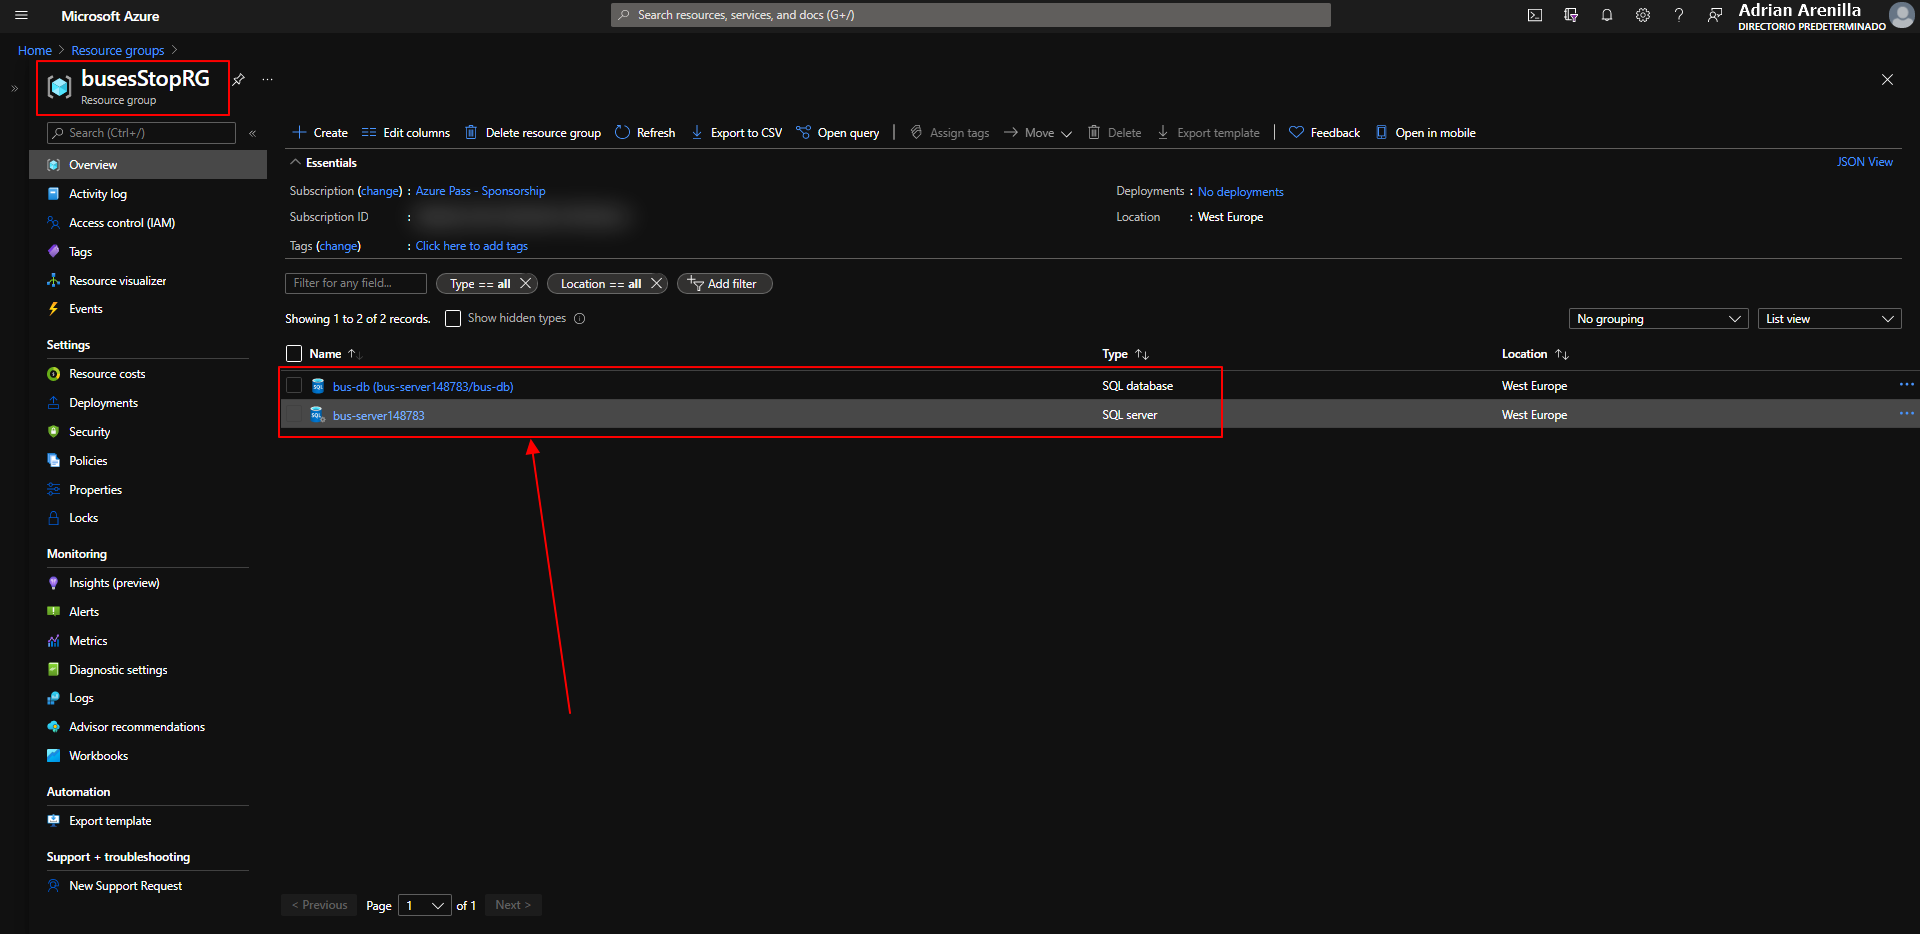The image size is (1920, 934).
Task: Open Edit columns
Action: coord(406,133)
